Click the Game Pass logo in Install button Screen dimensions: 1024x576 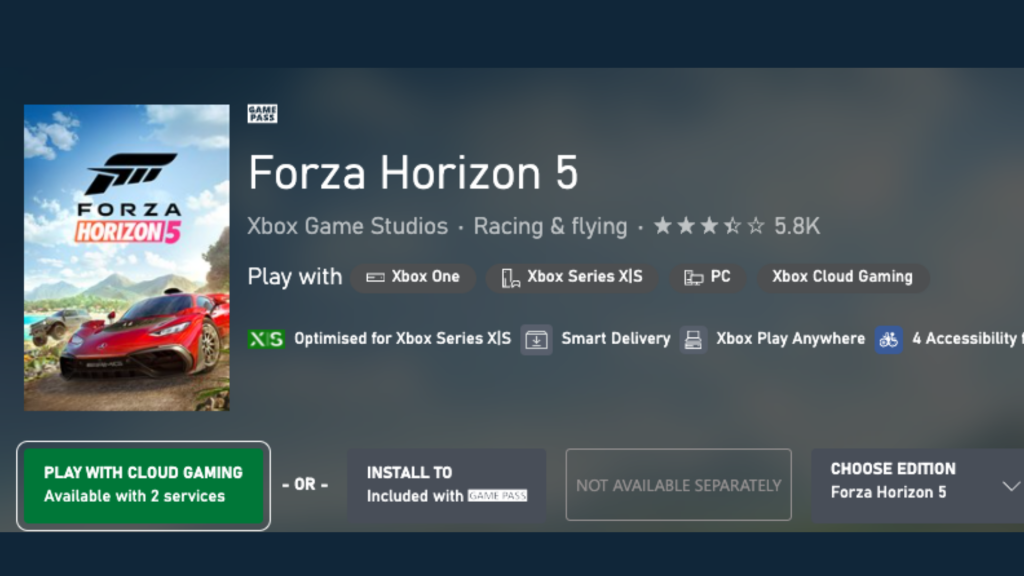pyautogui.click(x=497, y=496)
